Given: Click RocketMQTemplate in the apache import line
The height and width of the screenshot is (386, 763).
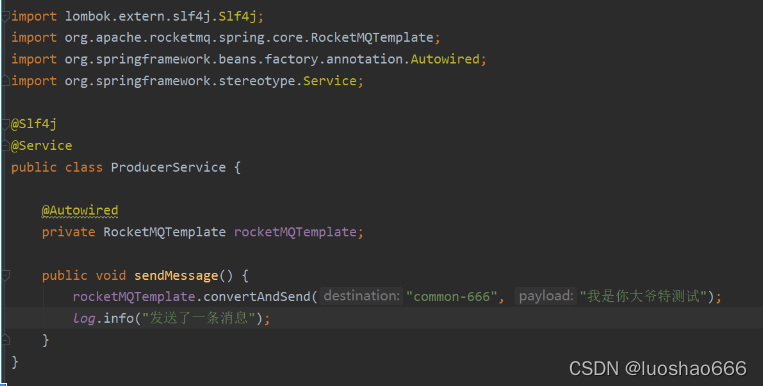Looking at the screenshot, I should point(372,37).
